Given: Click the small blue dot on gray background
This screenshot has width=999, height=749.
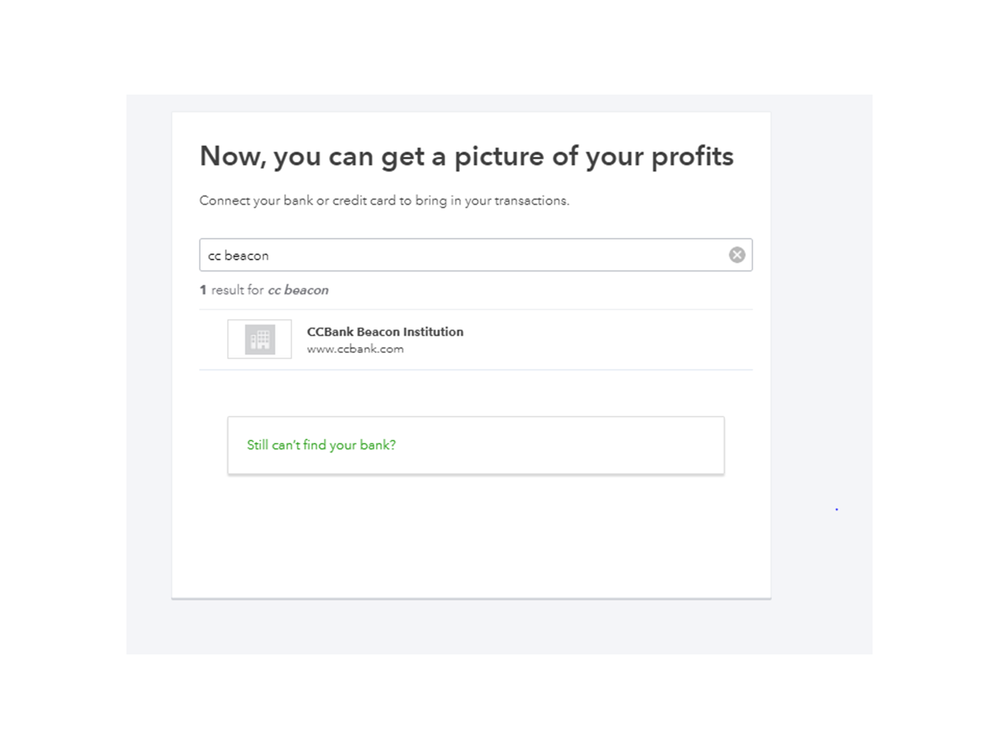Looking at the screenshot, I should pos(836,510).
